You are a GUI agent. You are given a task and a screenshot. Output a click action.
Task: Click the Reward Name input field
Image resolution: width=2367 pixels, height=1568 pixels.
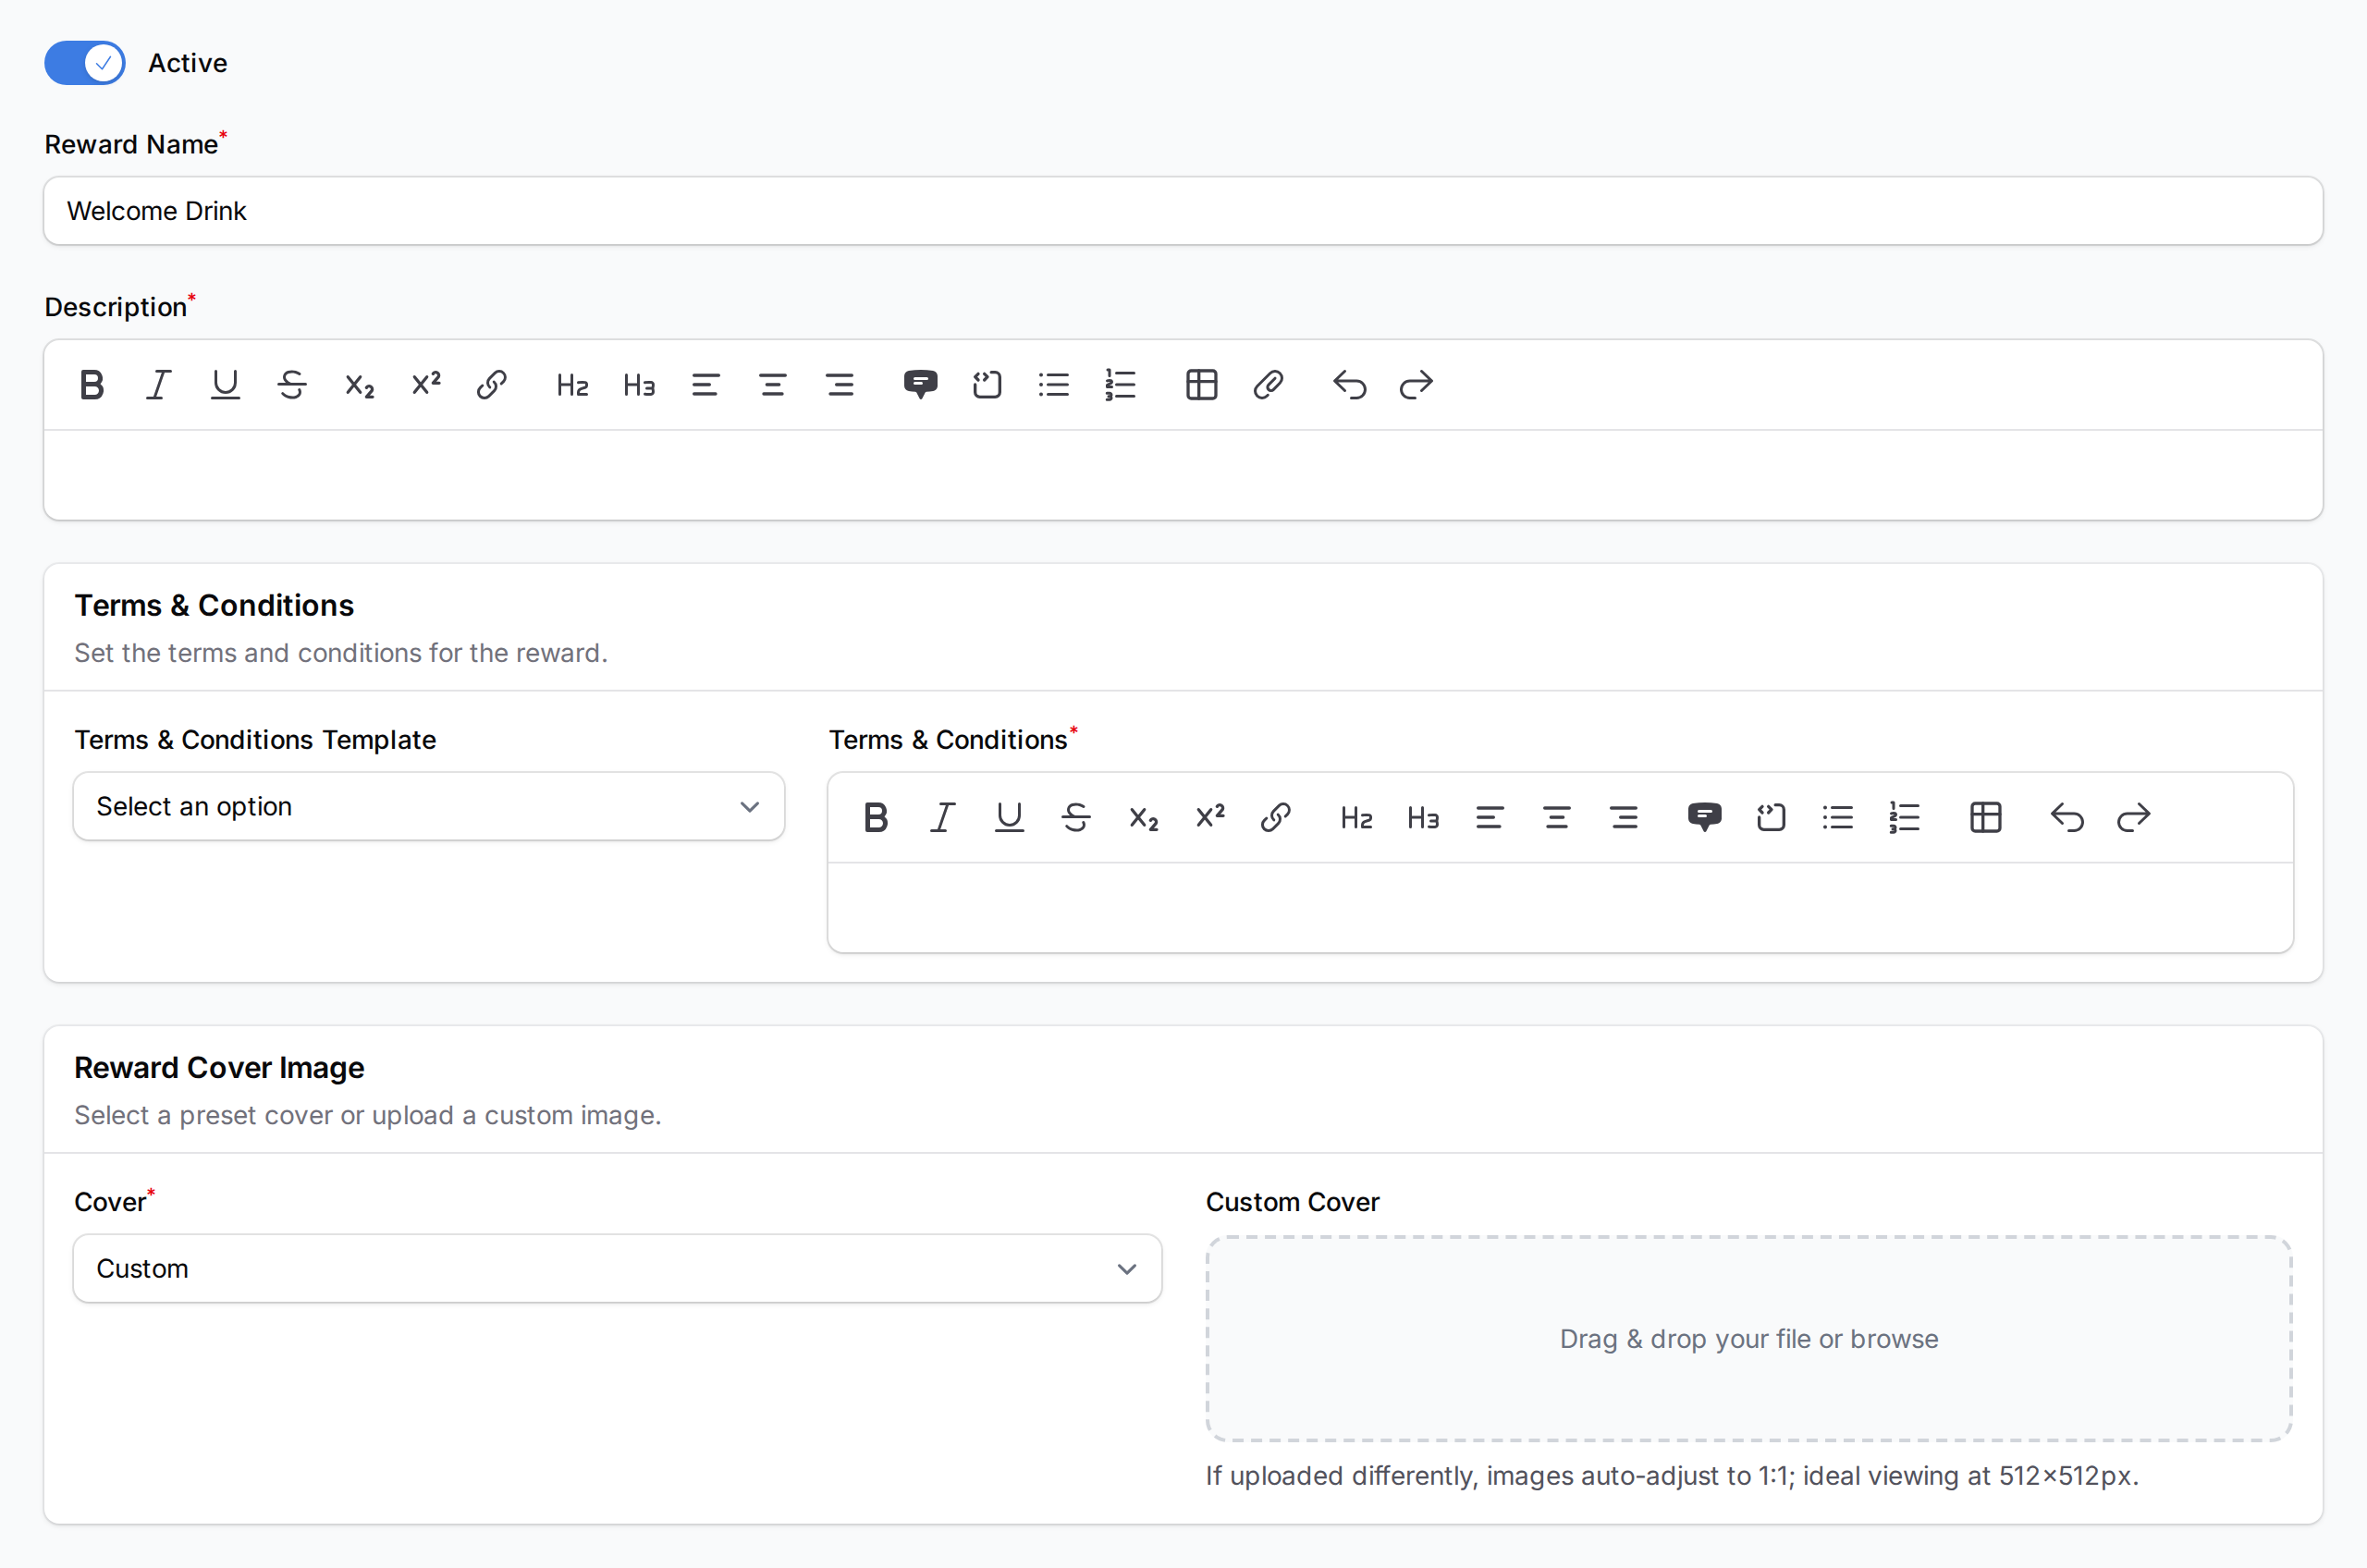1182,211
